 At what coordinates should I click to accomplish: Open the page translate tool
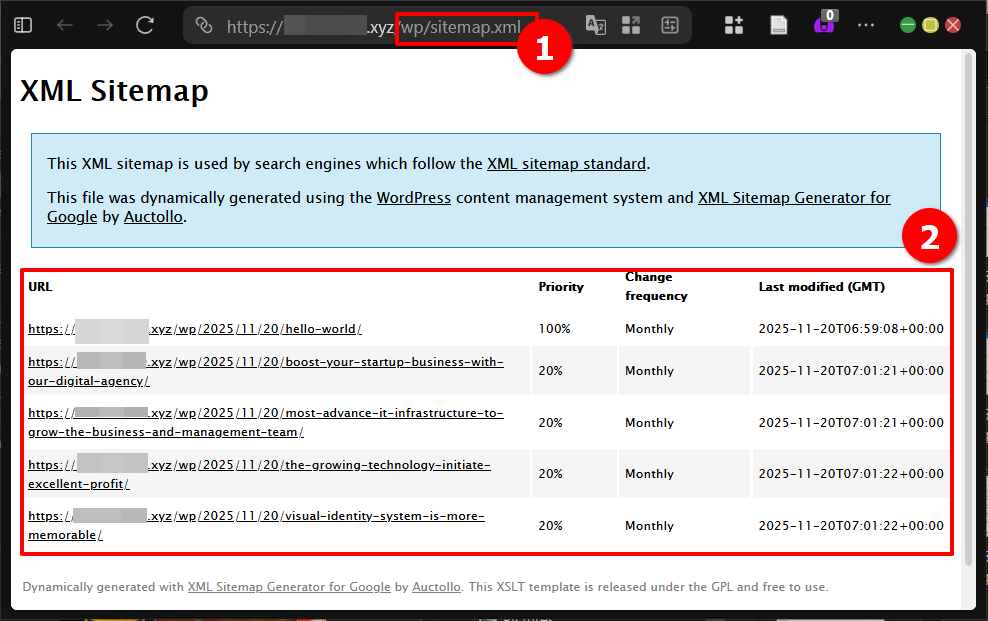pyautogui.click(x=596, y=24)
